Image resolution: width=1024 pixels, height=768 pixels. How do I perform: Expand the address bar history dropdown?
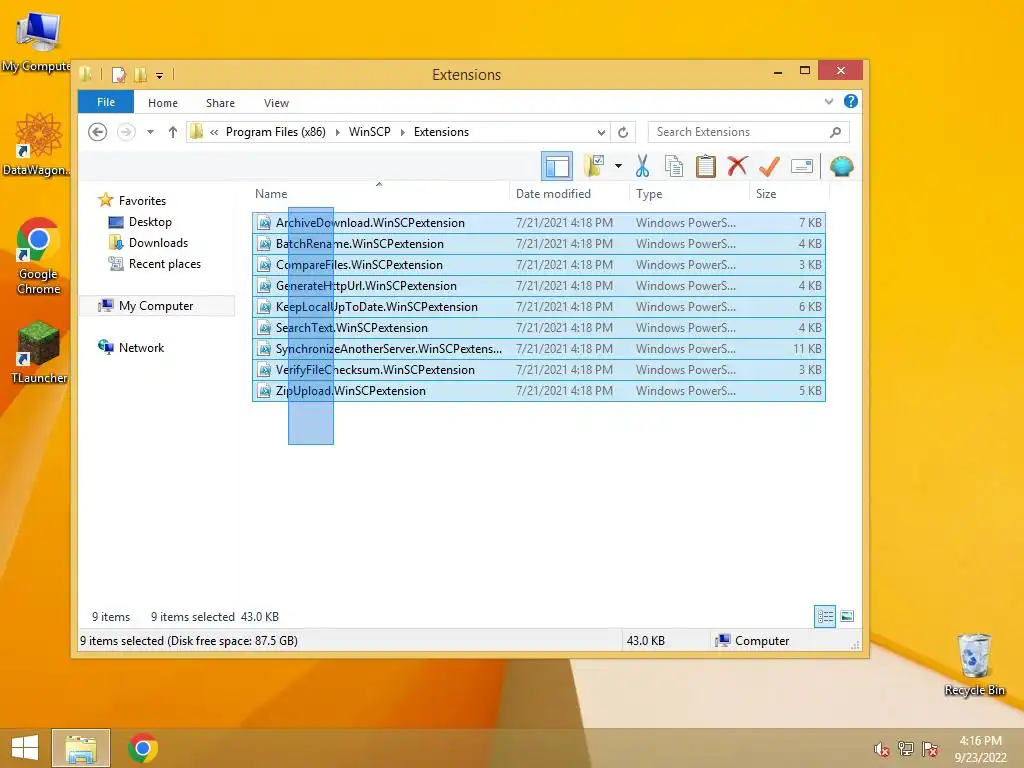click(x=601, y=132)
